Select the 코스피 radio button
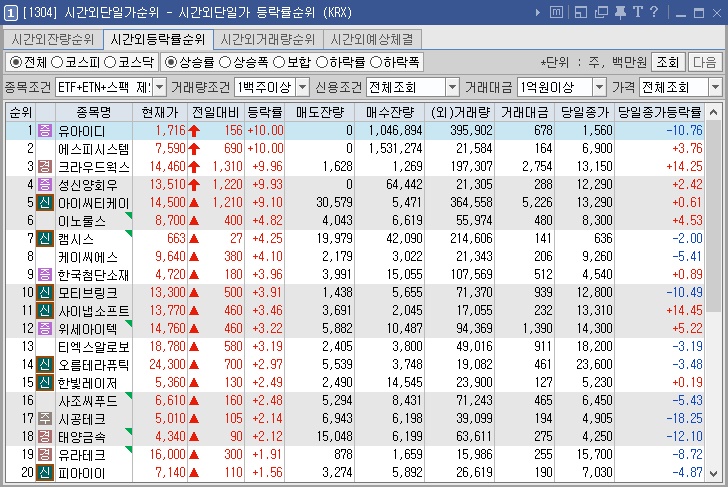The image size is (728, 487). pyautogui.click(x=57, y=62)
